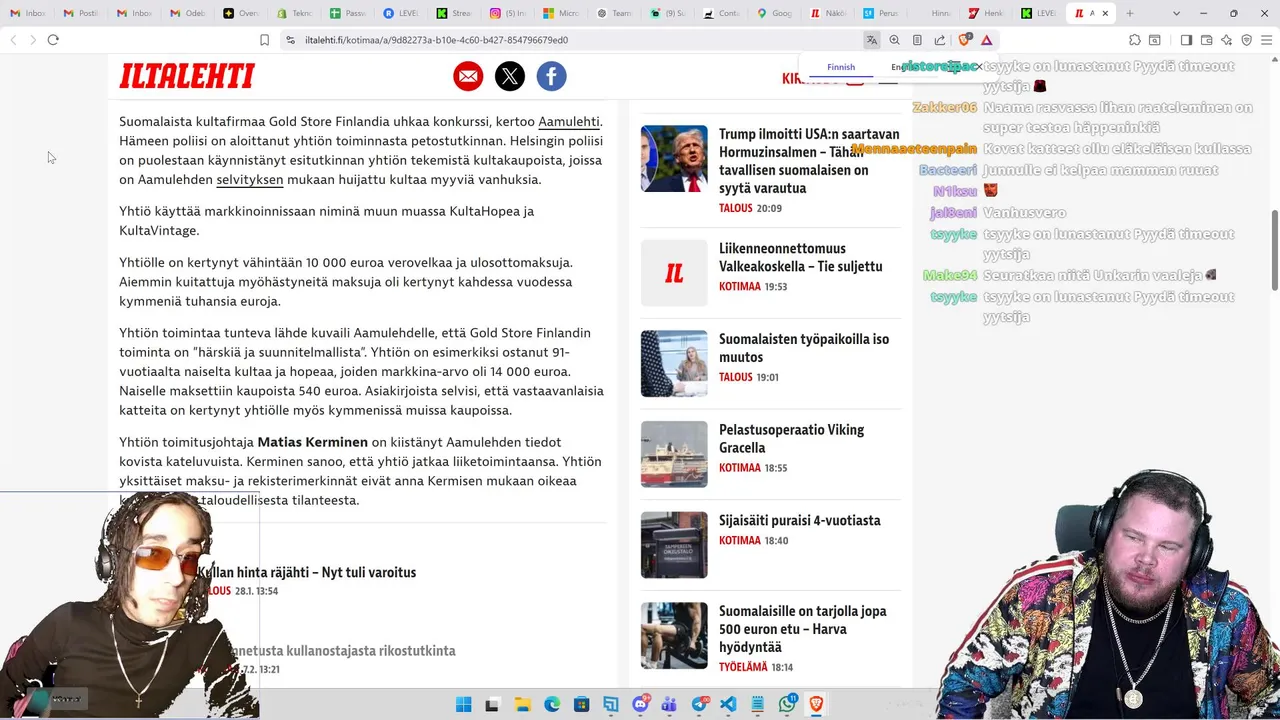Open the translate icon in the address bar

click(871, 40)
